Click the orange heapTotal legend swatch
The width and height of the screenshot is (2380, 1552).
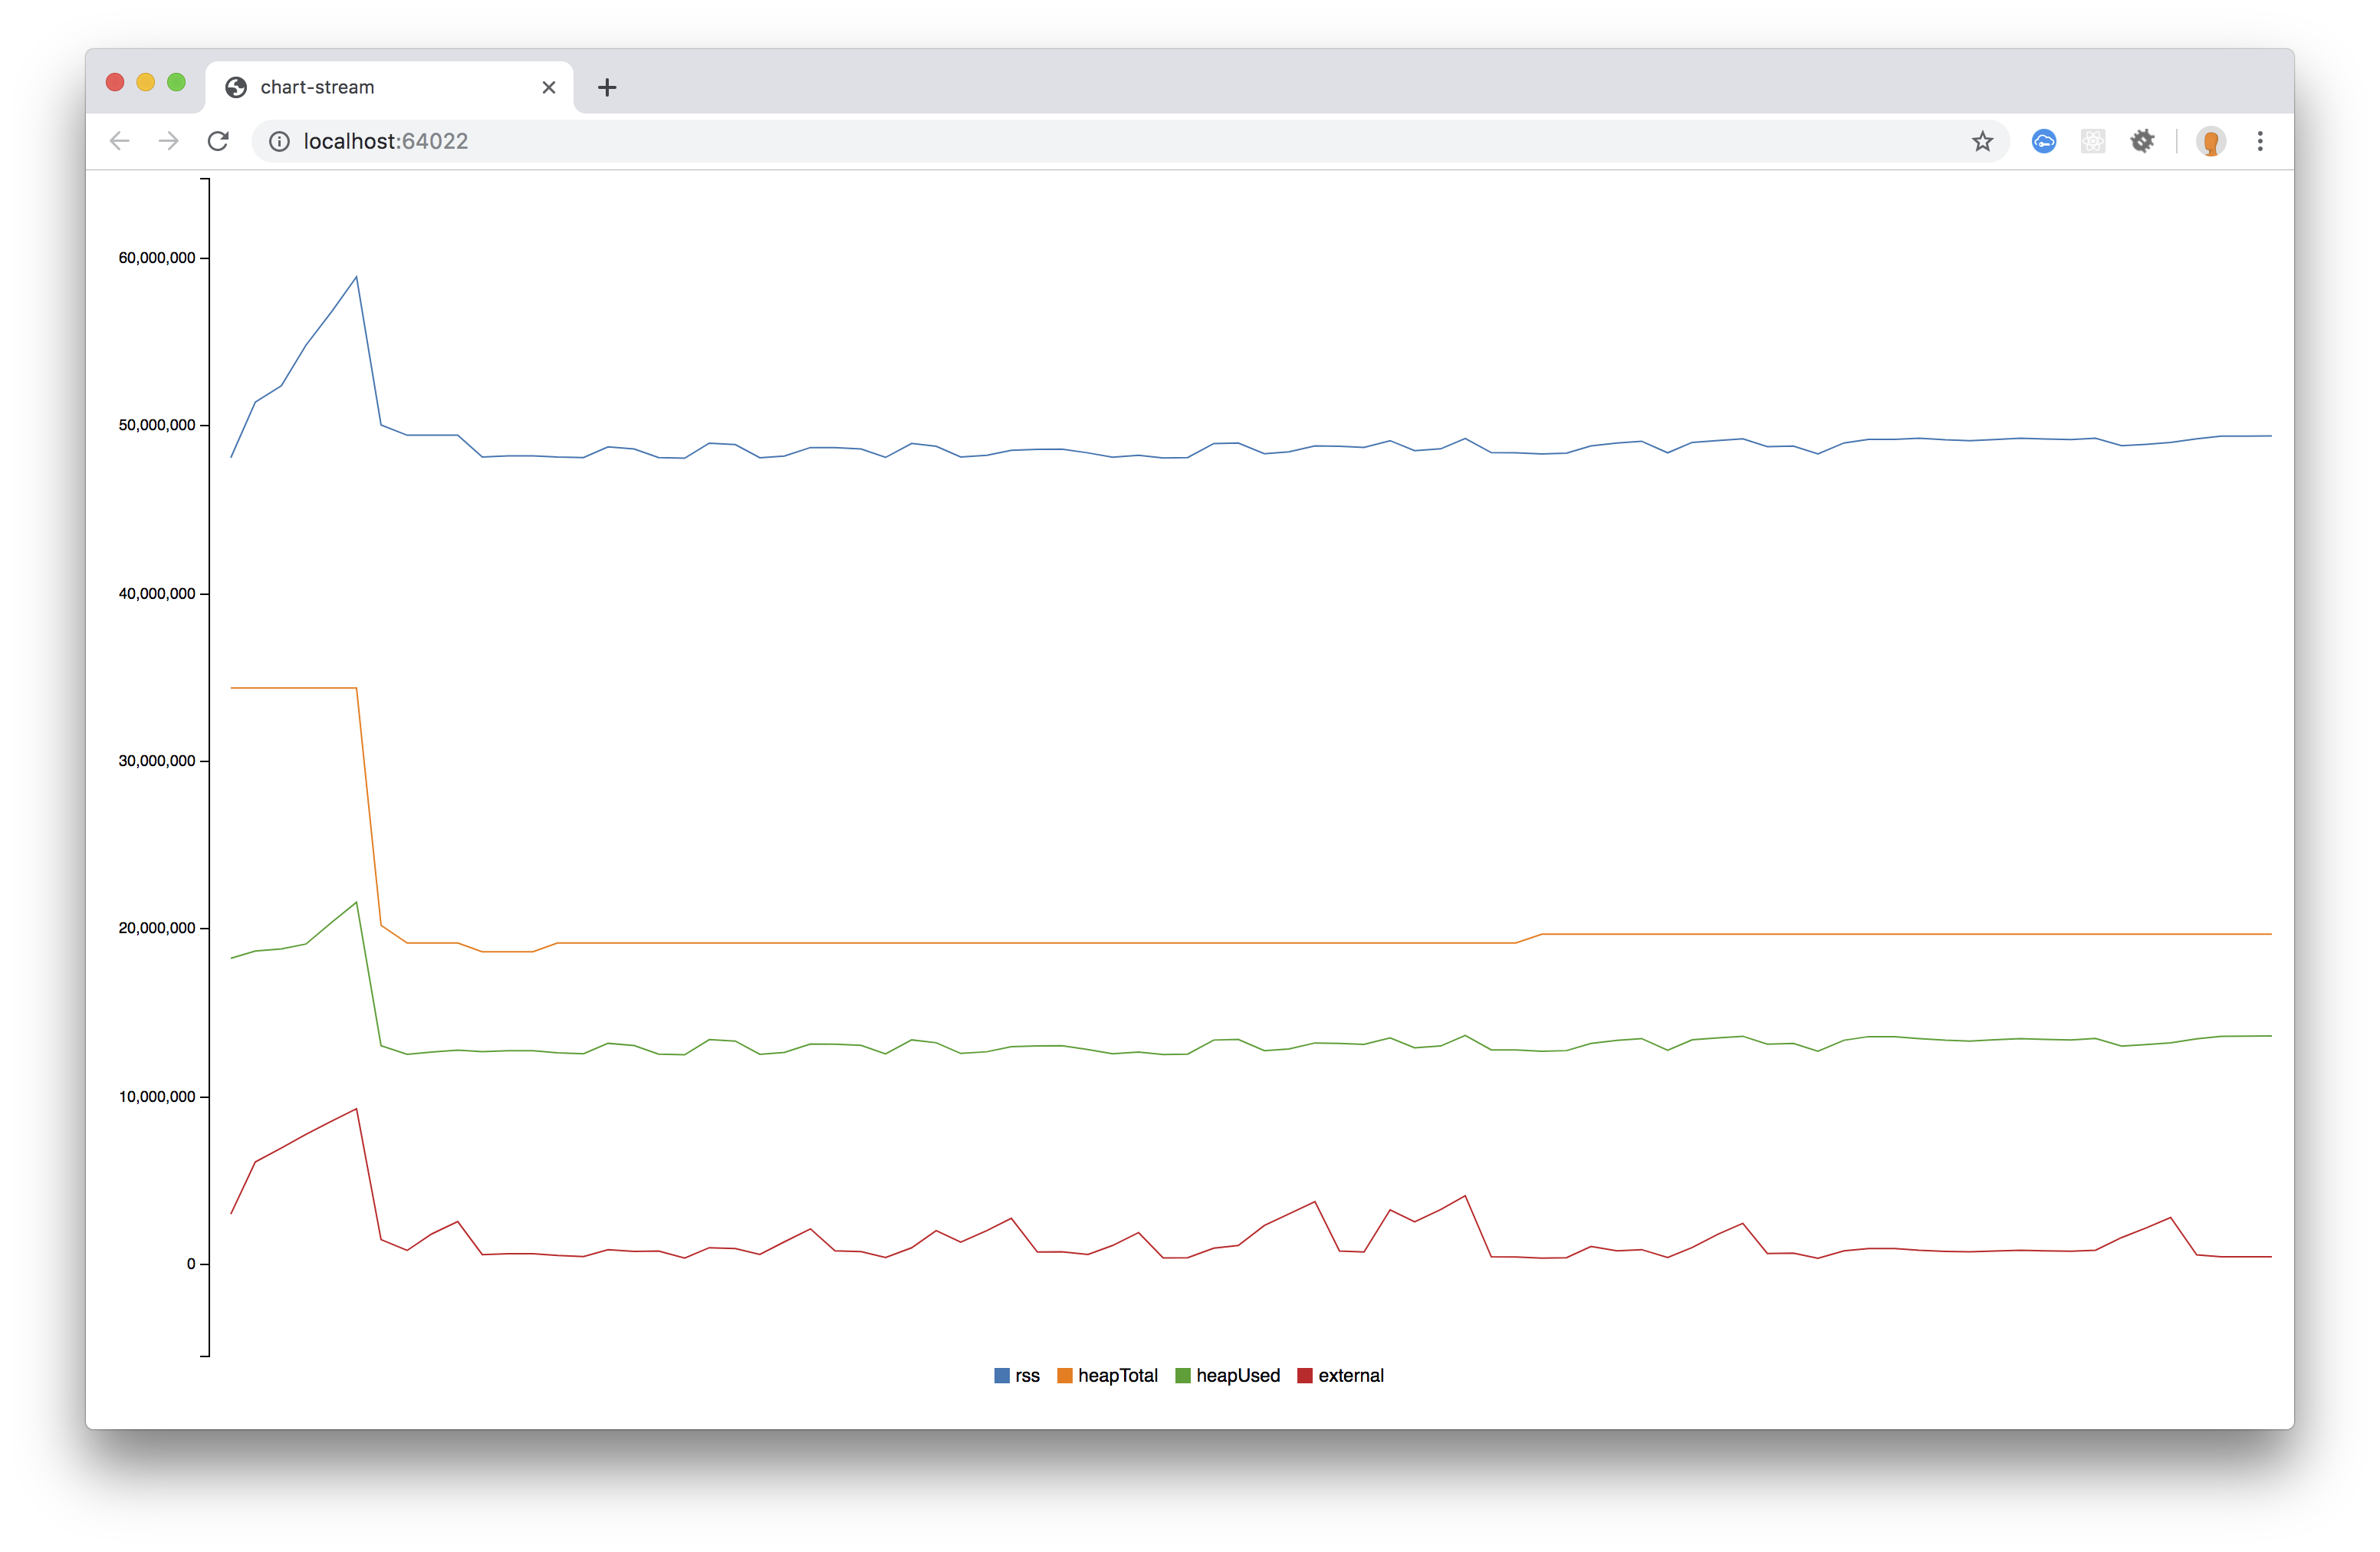point(1065,1375)
